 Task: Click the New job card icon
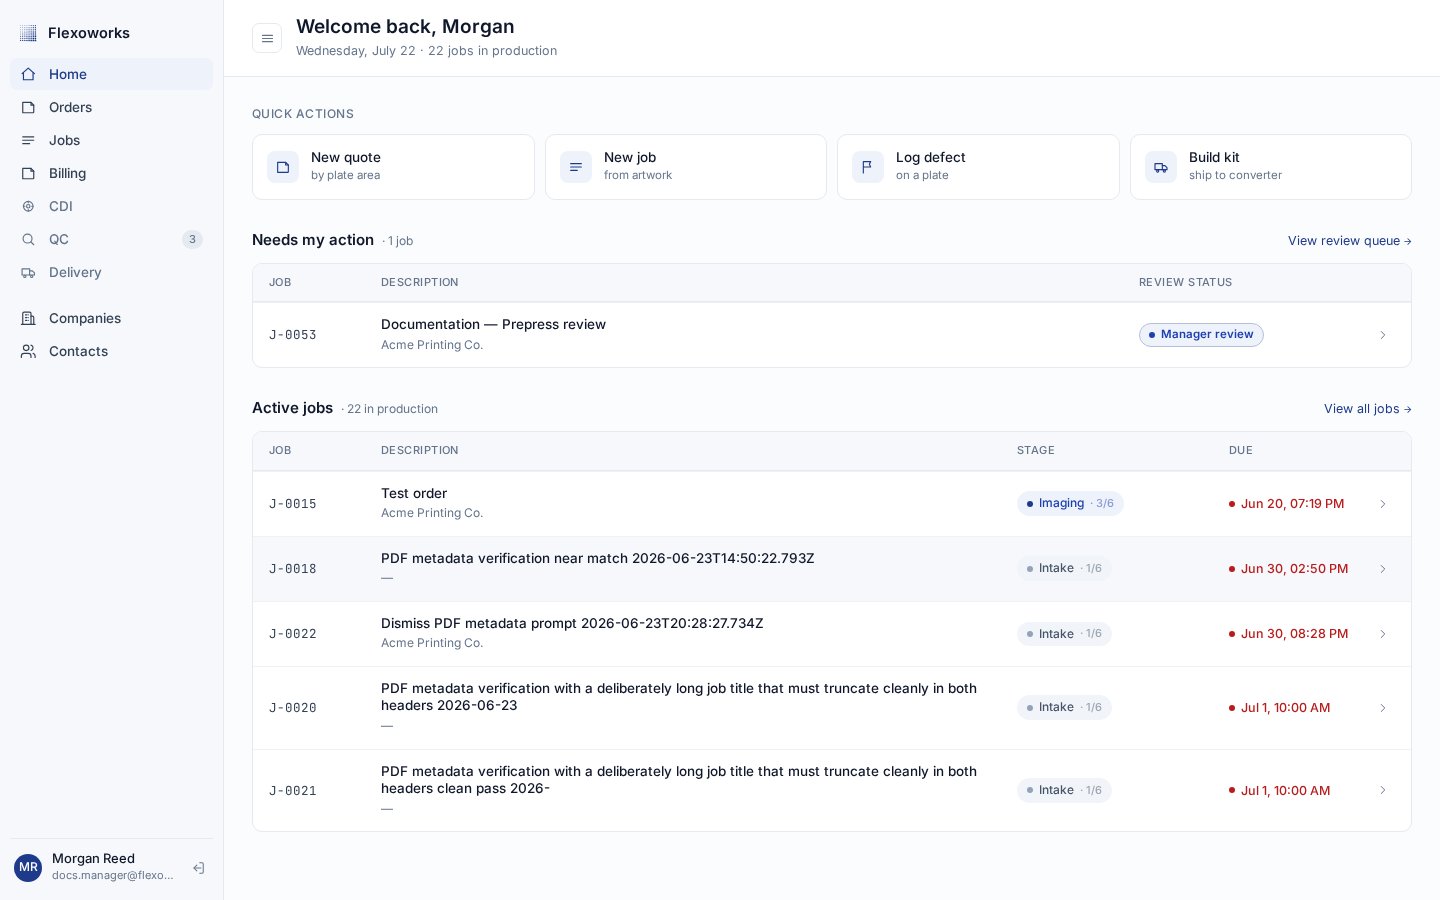[576, 167]
